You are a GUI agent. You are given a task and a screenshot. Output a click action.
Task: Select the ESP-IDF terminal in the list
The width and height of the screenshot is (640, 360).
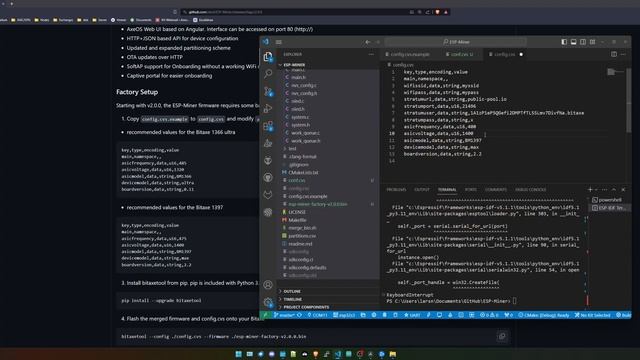[x=608, y=208]
